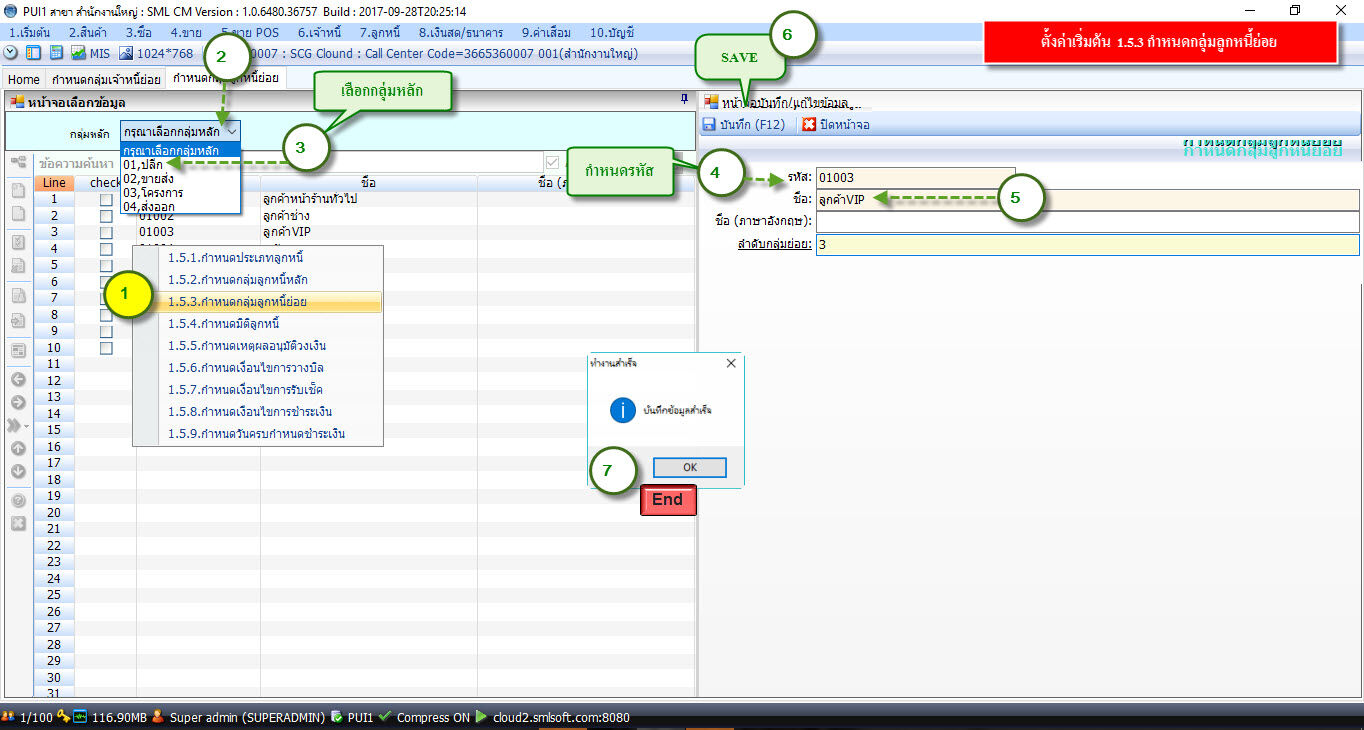Click the help question-mark icon in the sidebar
The height and width of the screenshot is (730, 1364).
coord(18,501)
